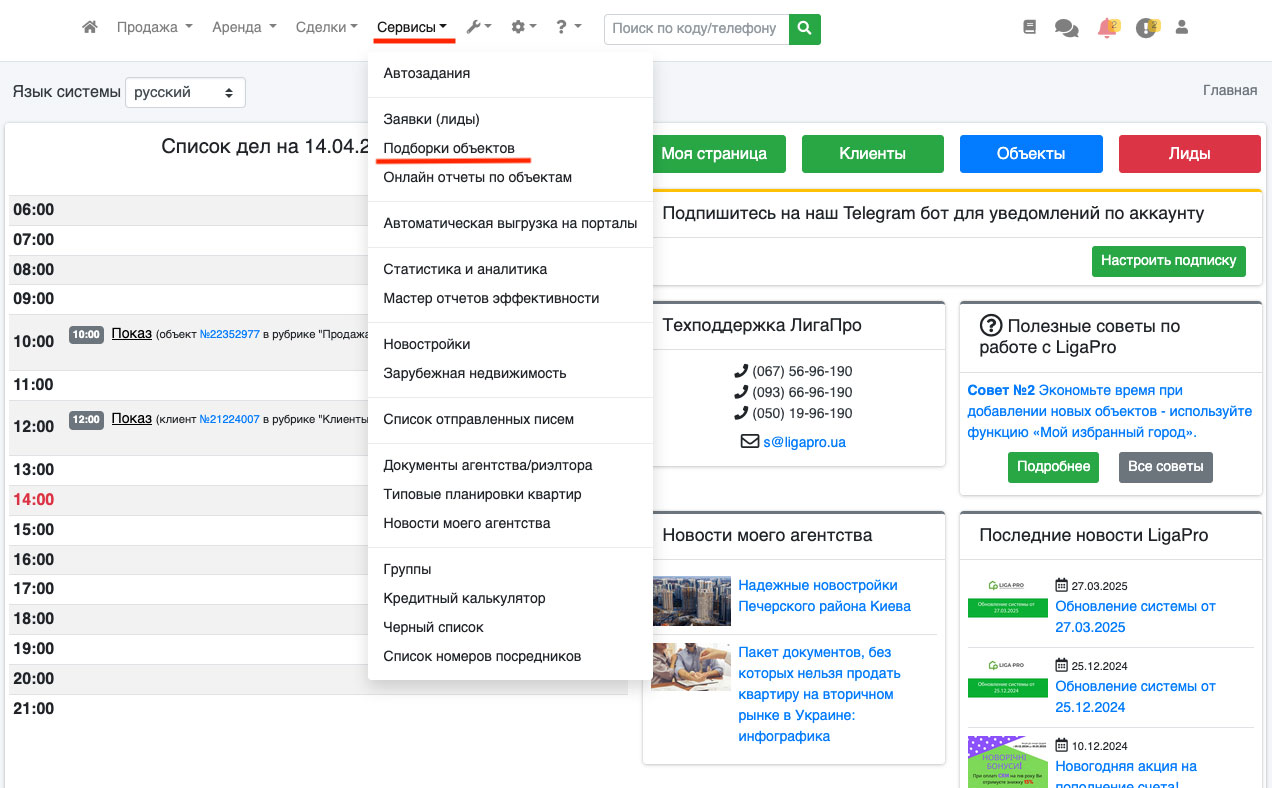
Task: Expand the Аренда dropdown menu
Action: pos(244,28)
